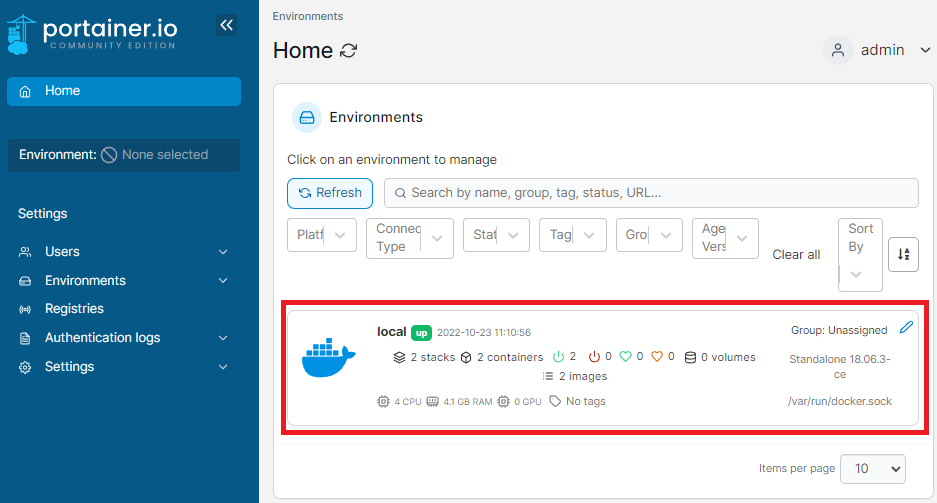Image resolution: width=937 pixels, height=503 pixels.
Task: Click the Group: Unassigned text
Action: [839, 330]
